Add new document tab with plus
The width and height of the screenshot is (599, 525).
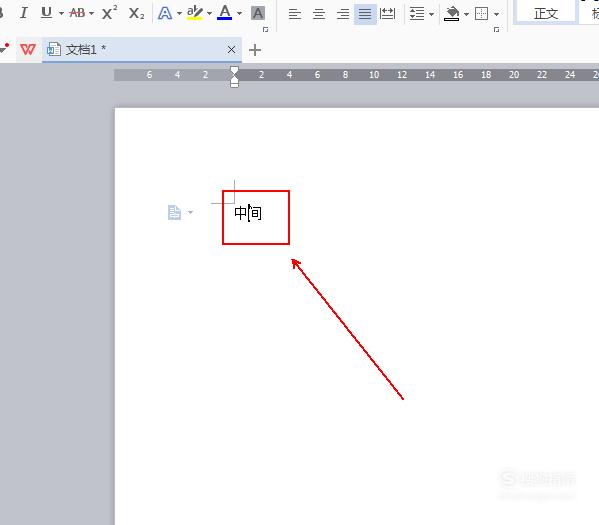pos(255,50)
